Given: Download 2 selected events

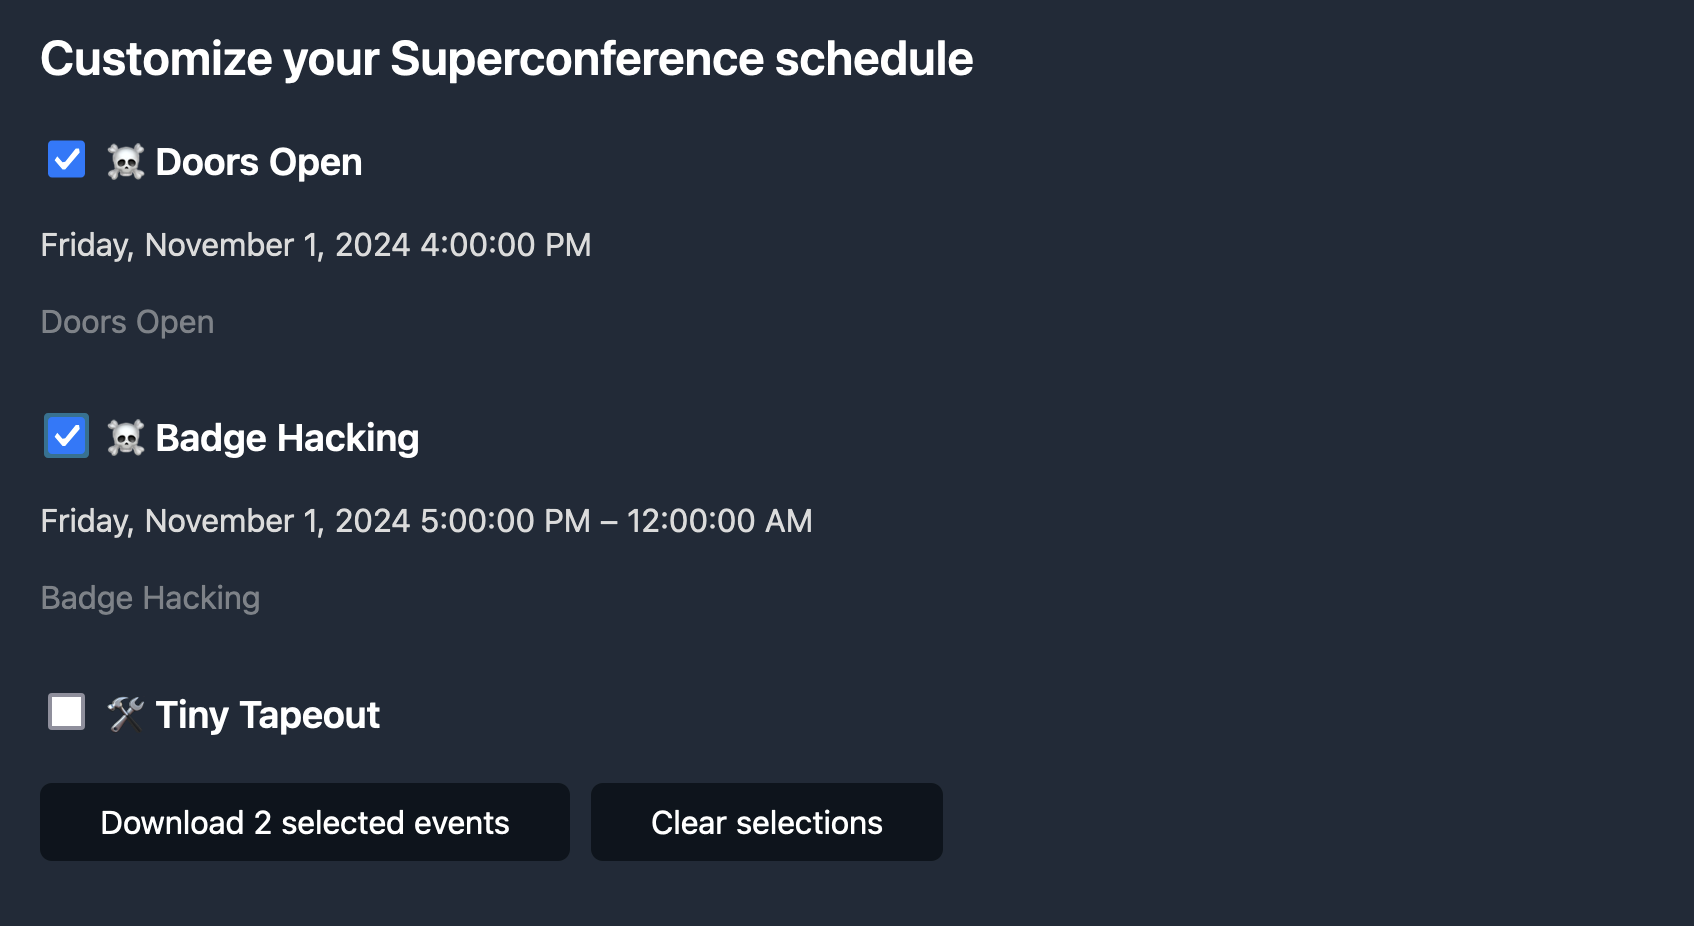Looking at the screenshot, I should pyautogui.click(x=305, y=822).
